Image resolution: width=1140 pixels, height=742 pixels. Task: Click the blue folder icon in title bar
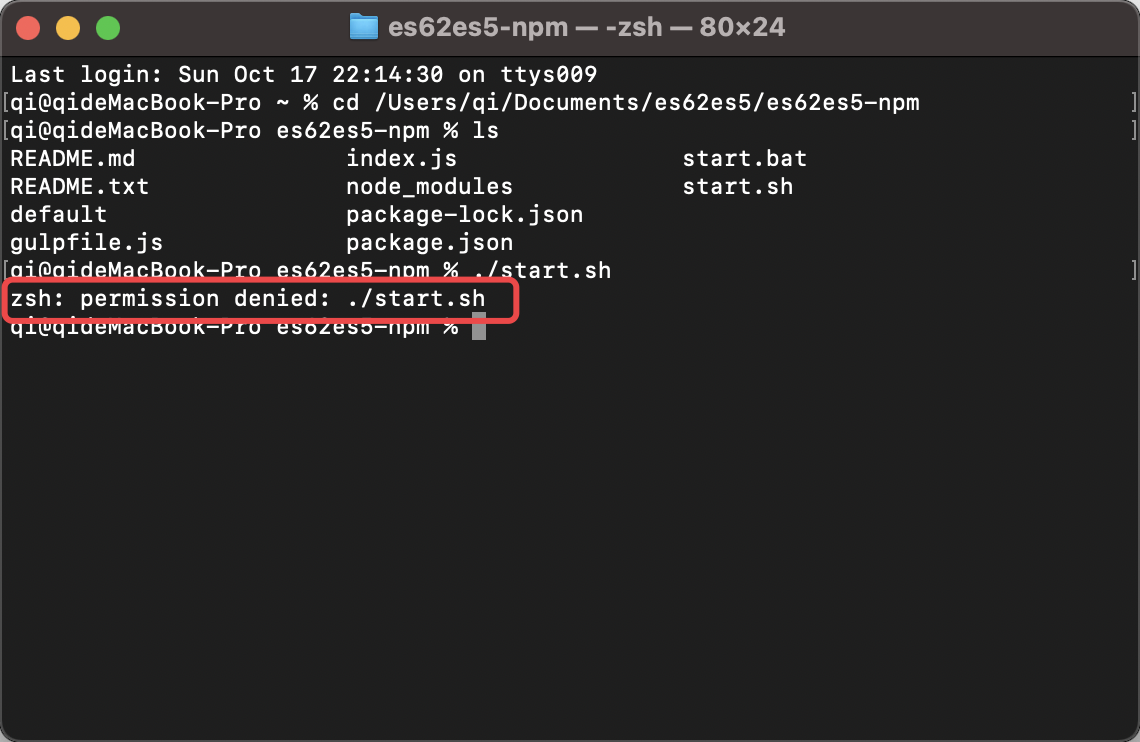363,27
